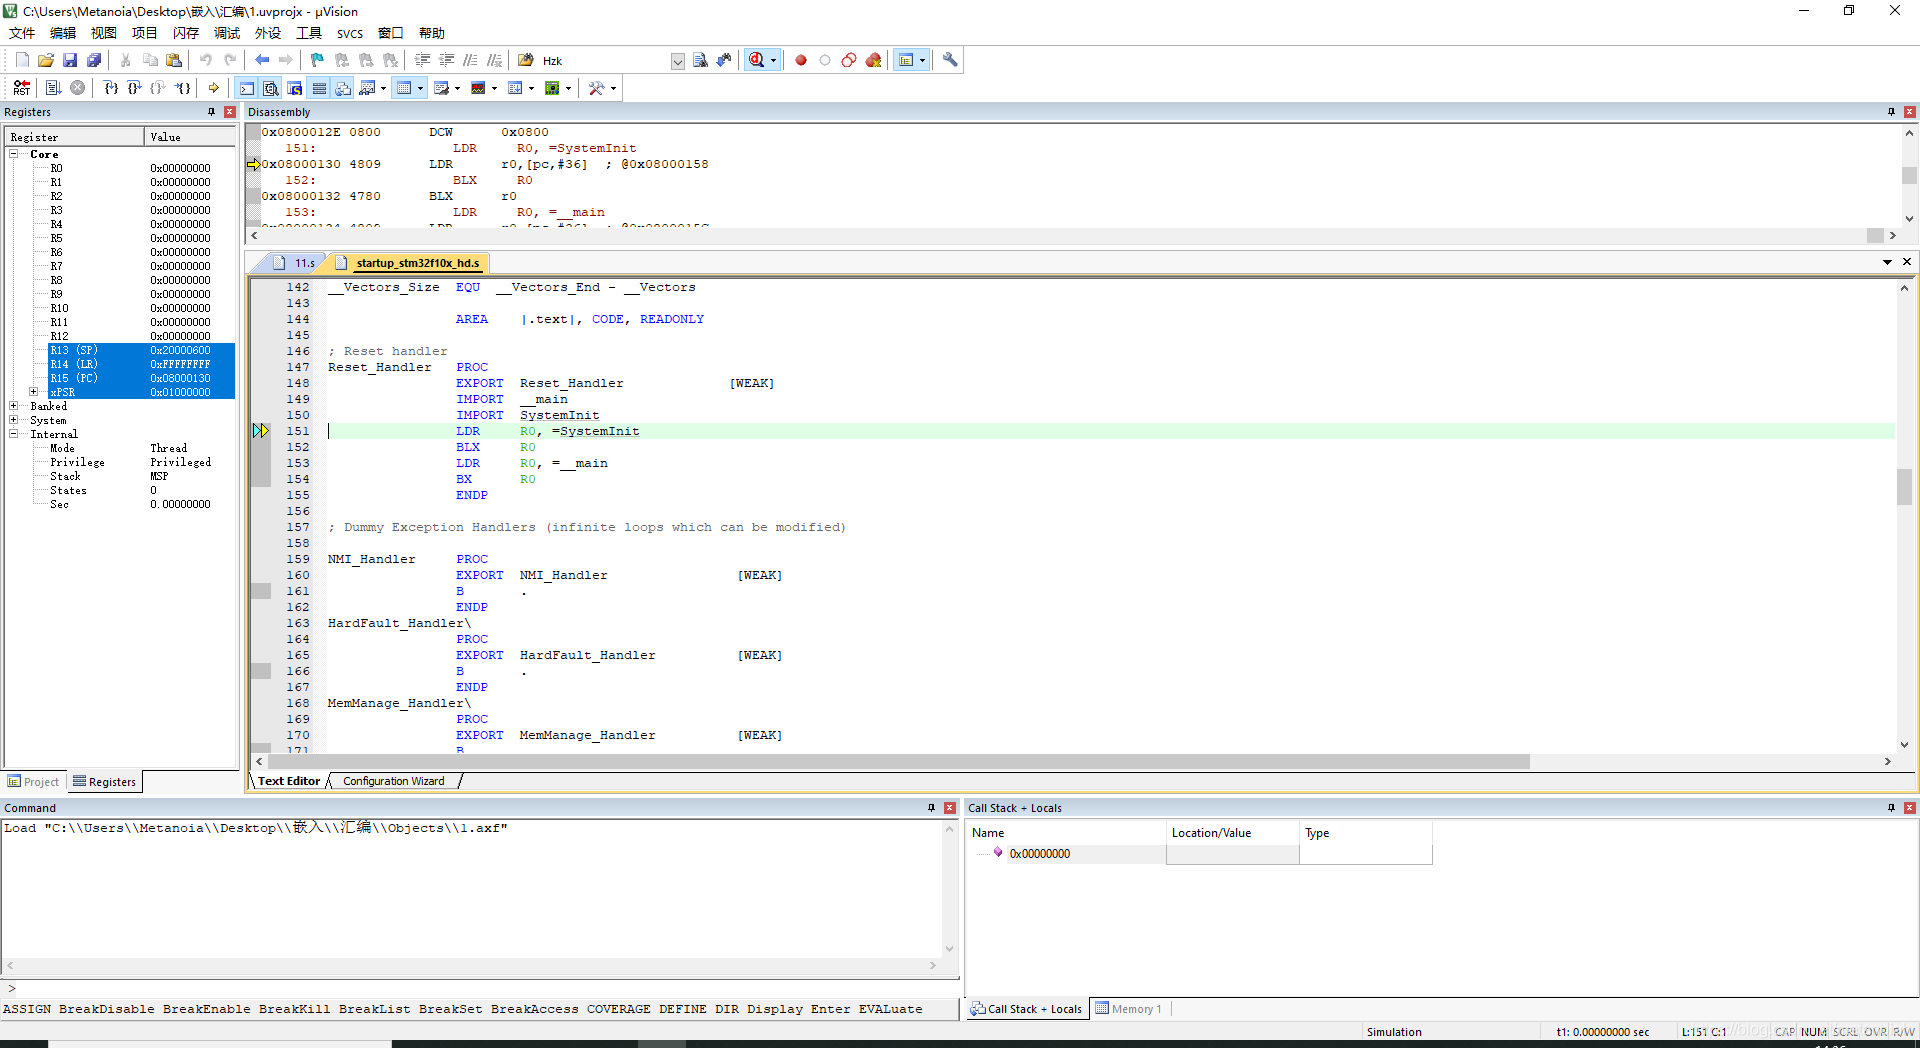This screenshot has height=1048, width=1920.
Task: Save the current file
Action: click(x=70, y=60)
